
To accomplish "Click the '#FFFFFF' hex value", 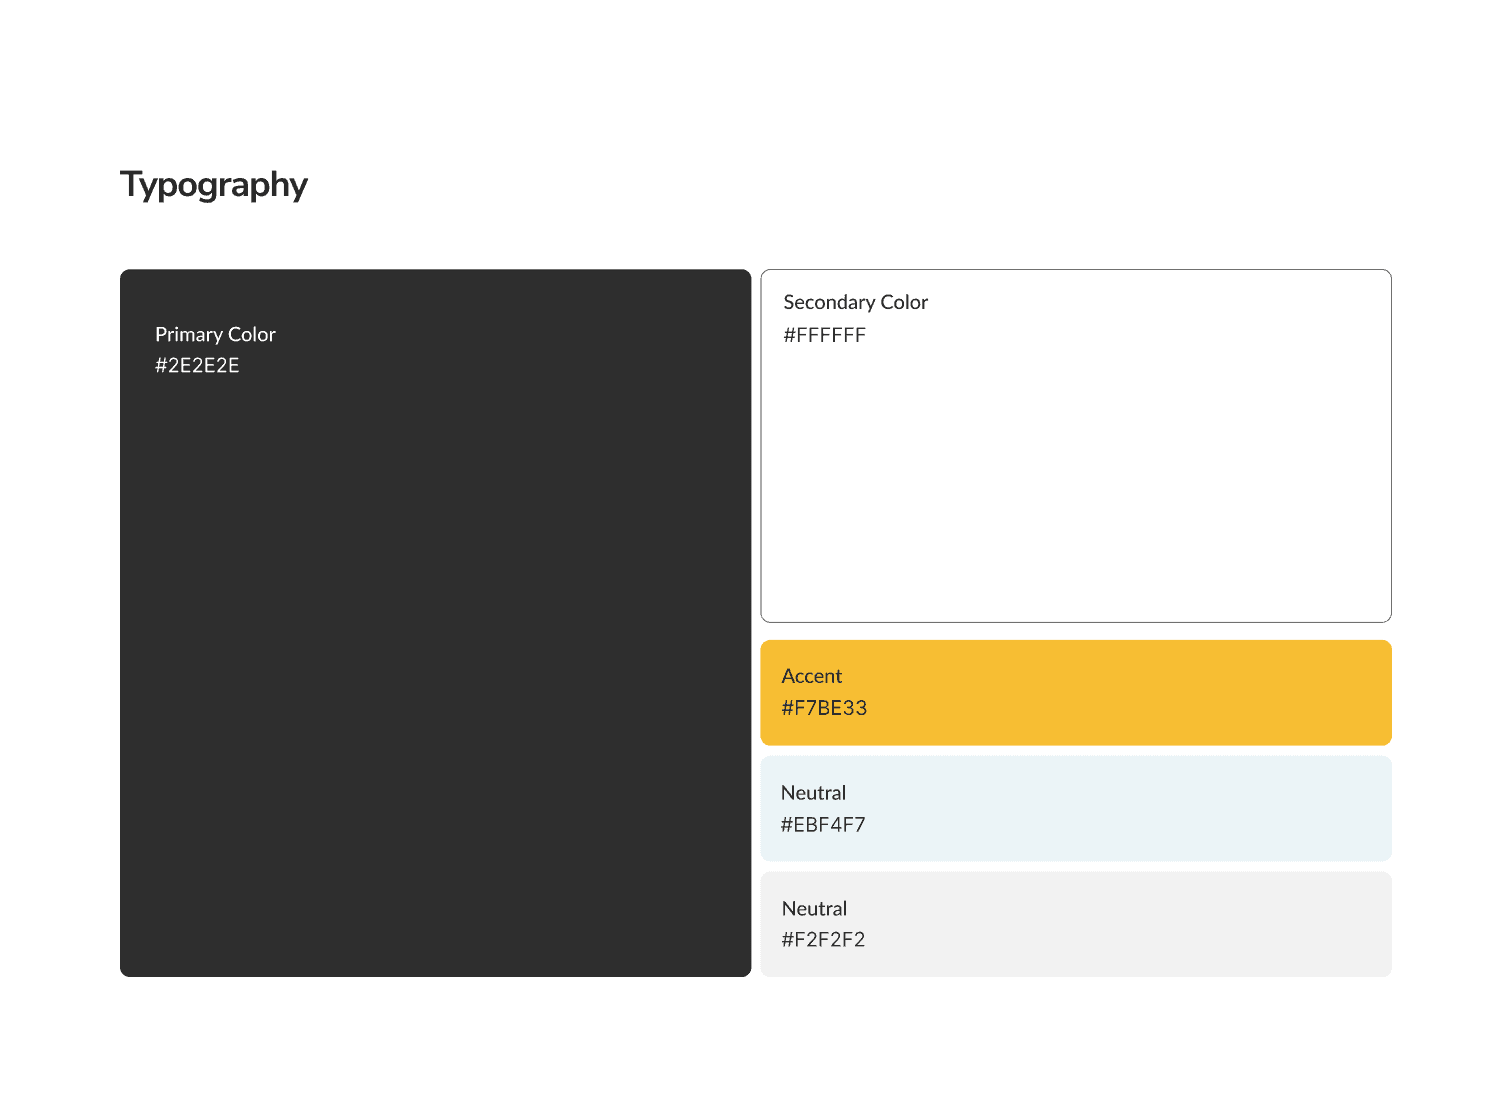I will click(825, 336).
